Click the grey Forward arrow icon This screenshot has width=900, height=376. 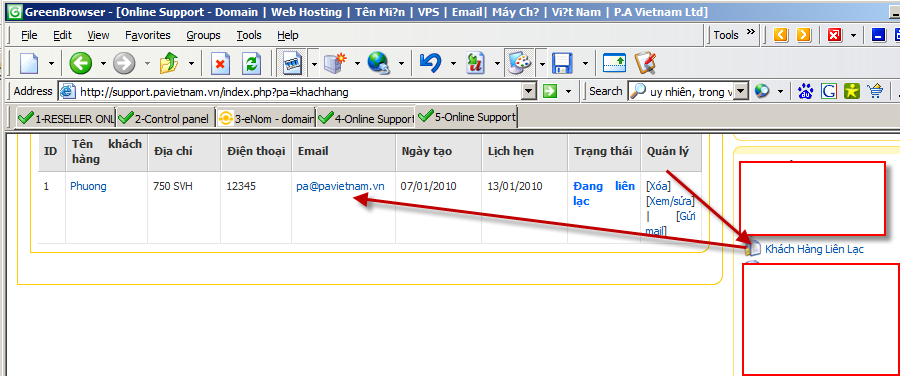123,63
